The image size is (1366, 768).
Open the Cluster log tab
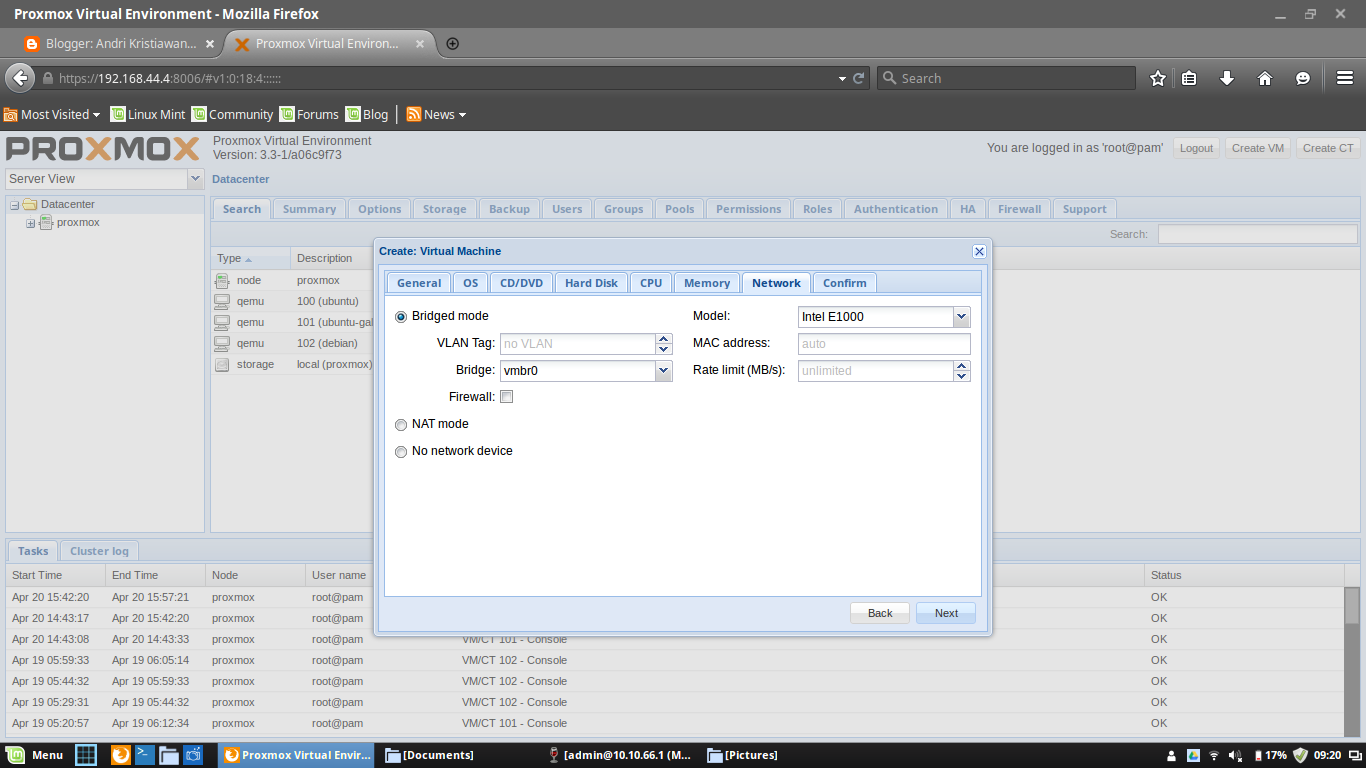[x=99, y=551]
